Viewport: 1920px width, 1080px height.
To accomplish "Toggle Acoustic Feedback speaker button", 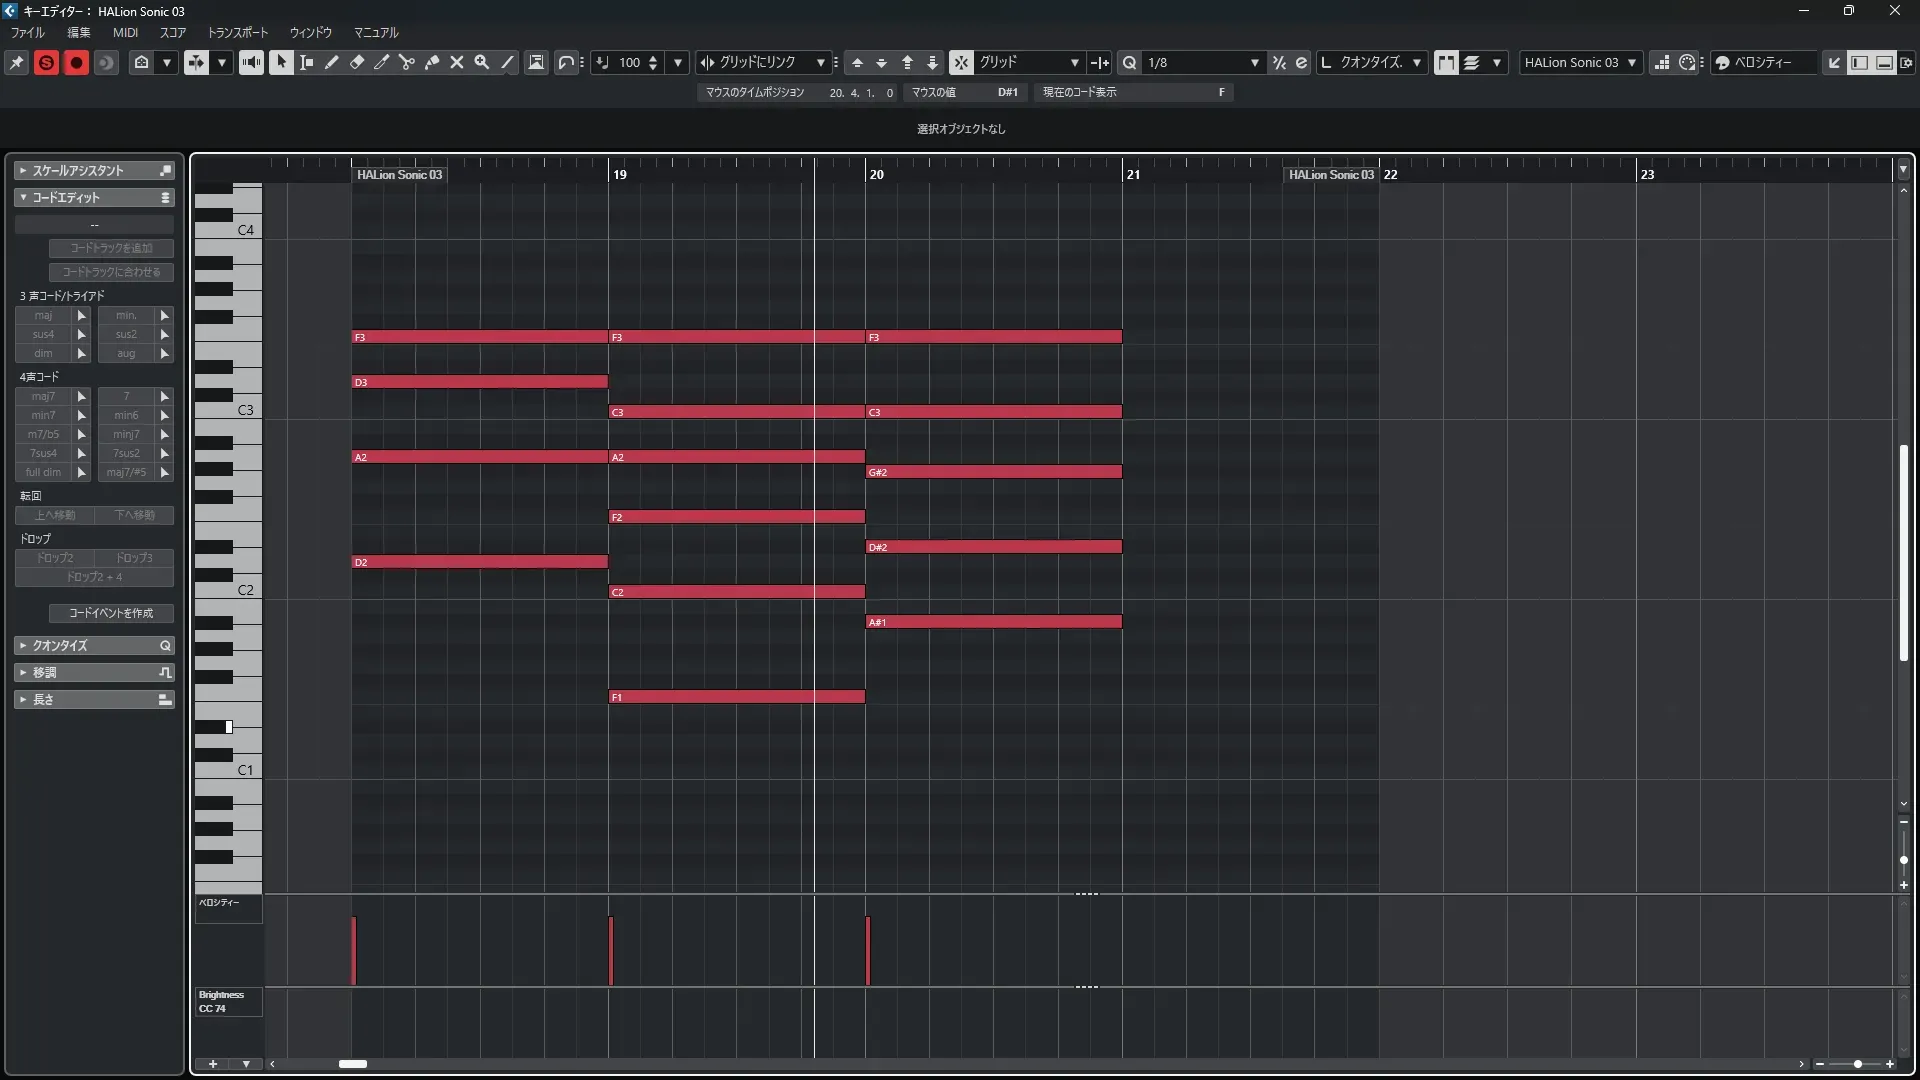I will point(251,62).
